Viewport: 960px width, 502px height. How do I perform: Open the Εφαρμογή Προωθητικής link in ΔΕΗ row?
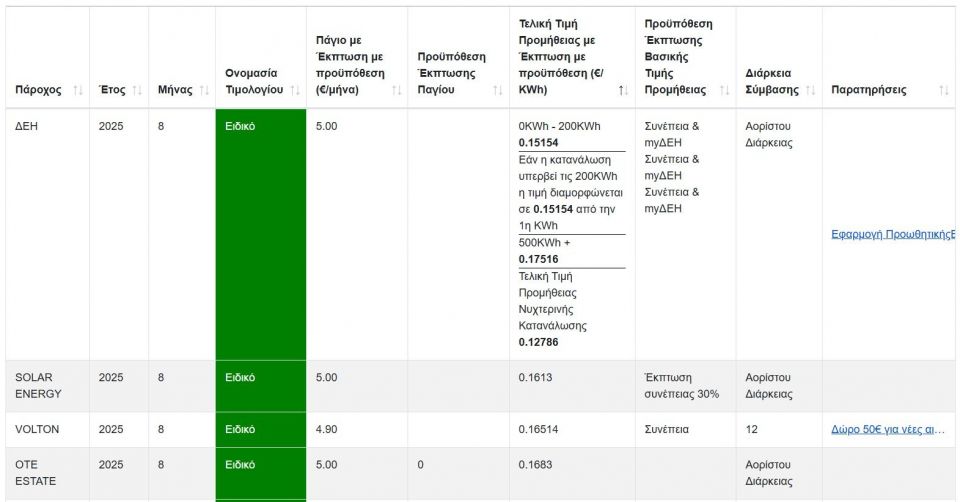(x=892, y=235)
